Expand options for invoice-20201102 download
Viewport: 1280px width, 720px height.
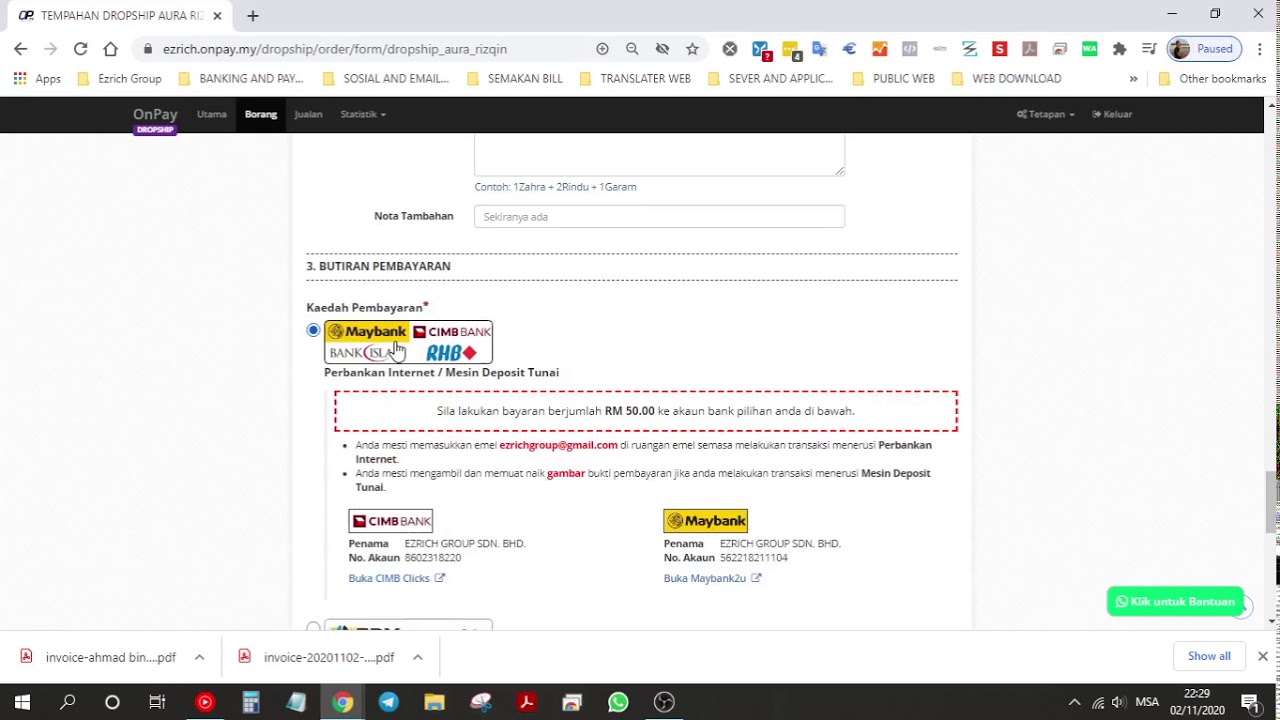click(x=417, y=657)
